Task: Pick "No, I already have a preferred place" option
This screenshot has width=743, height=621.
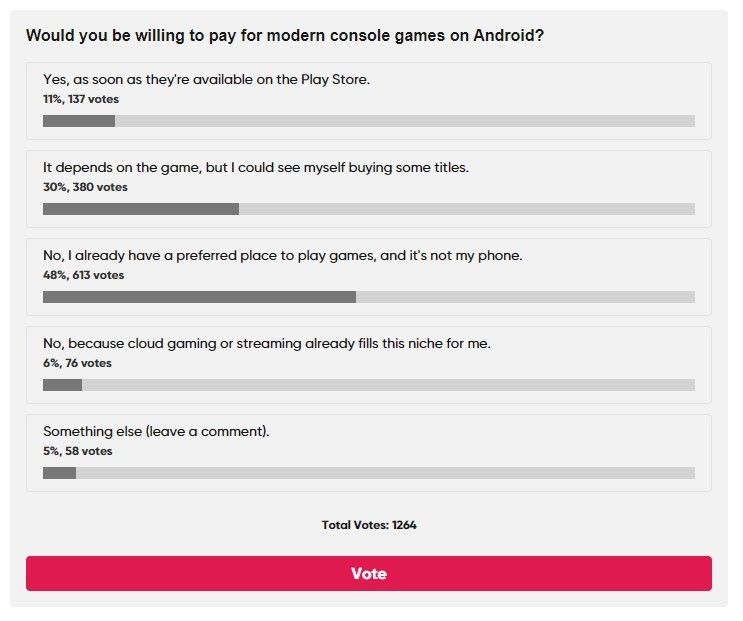Action: [282, 255]
